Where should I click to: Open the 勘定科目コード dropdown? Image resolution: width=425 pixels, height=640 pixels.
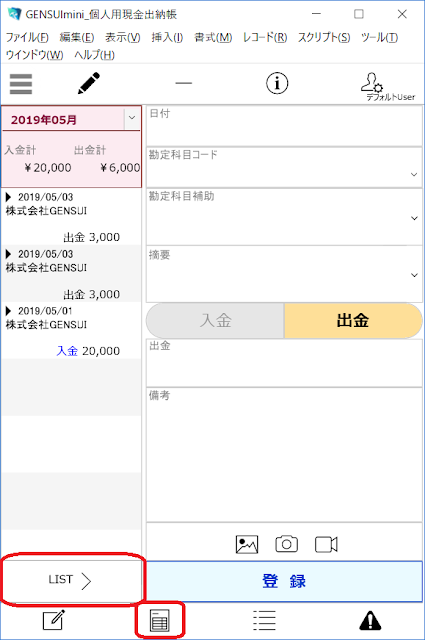tap(414, 174)
